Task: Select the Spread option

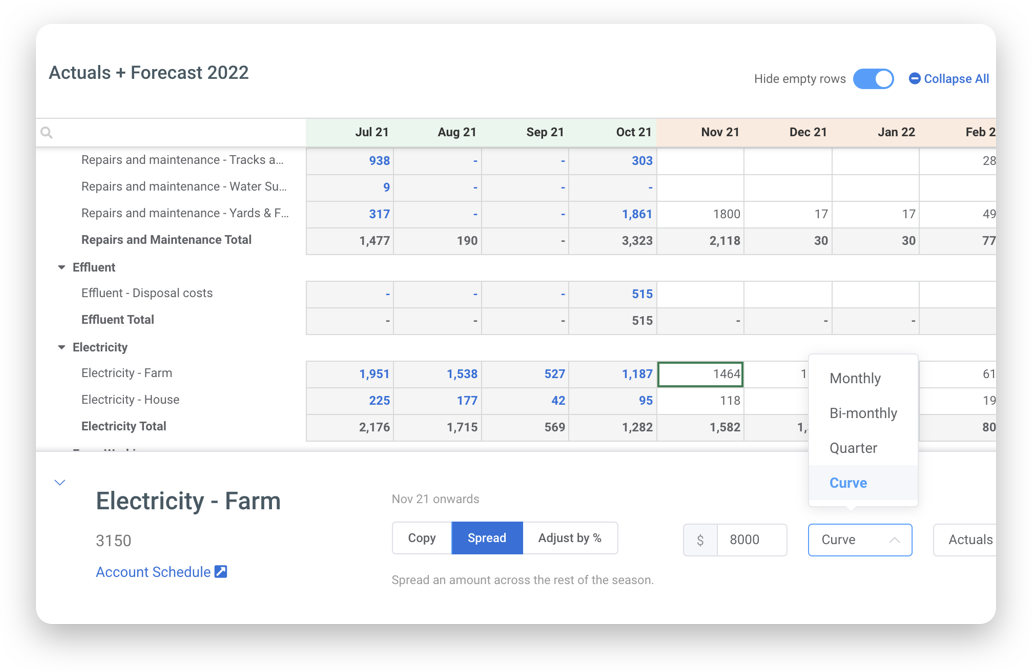Action: point(487,538)
